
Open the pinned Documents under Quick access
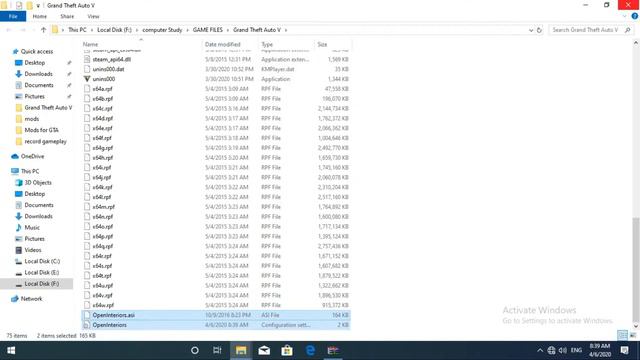(x=39, y=85)
